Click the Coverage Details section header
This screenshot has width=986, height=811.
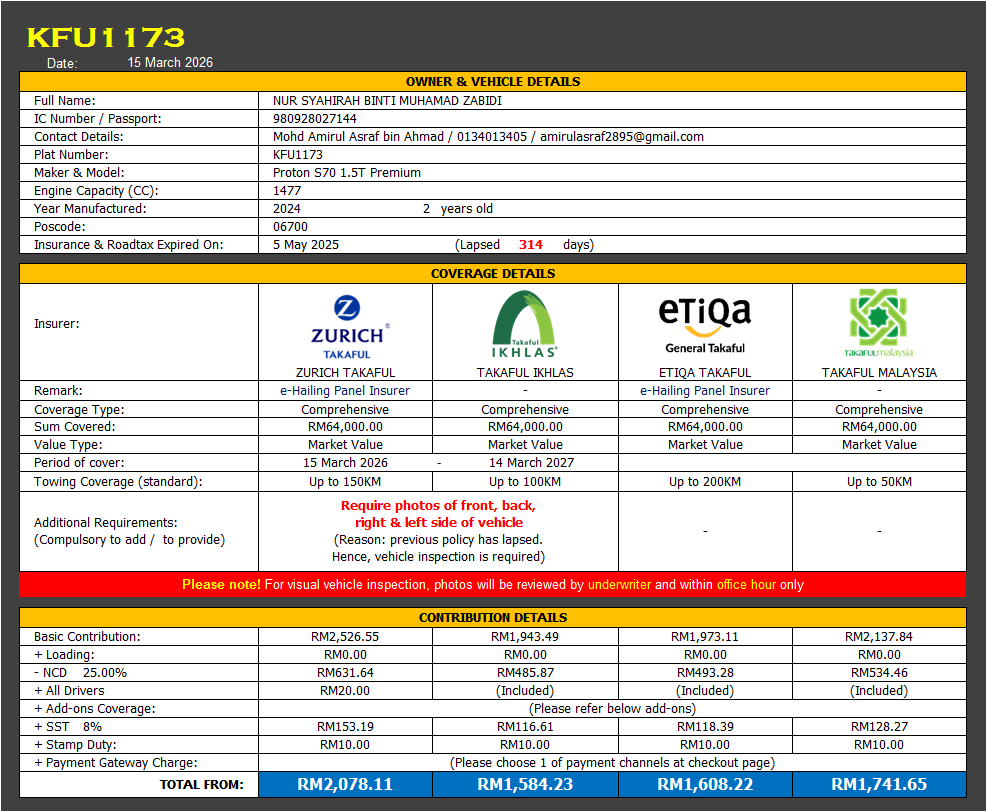pyautogui.click(x=493, y=274)
